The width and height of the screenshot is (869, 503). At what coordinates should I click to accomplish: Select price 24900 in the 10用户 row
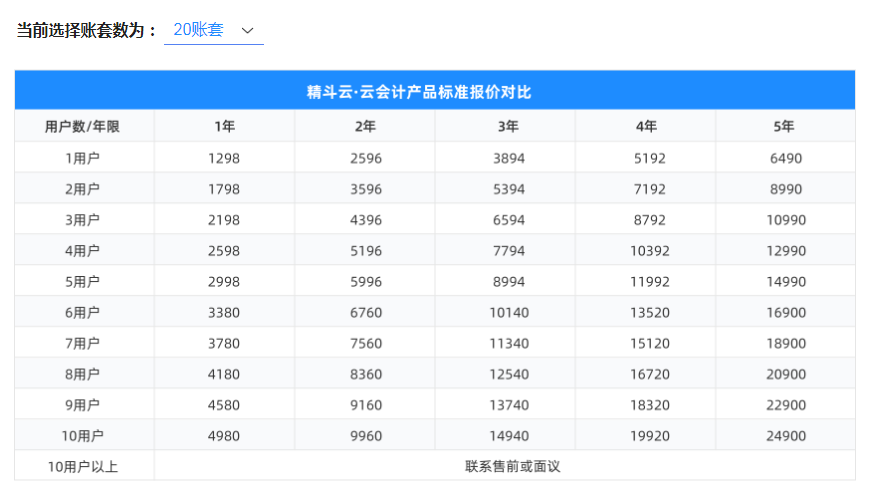786,436
